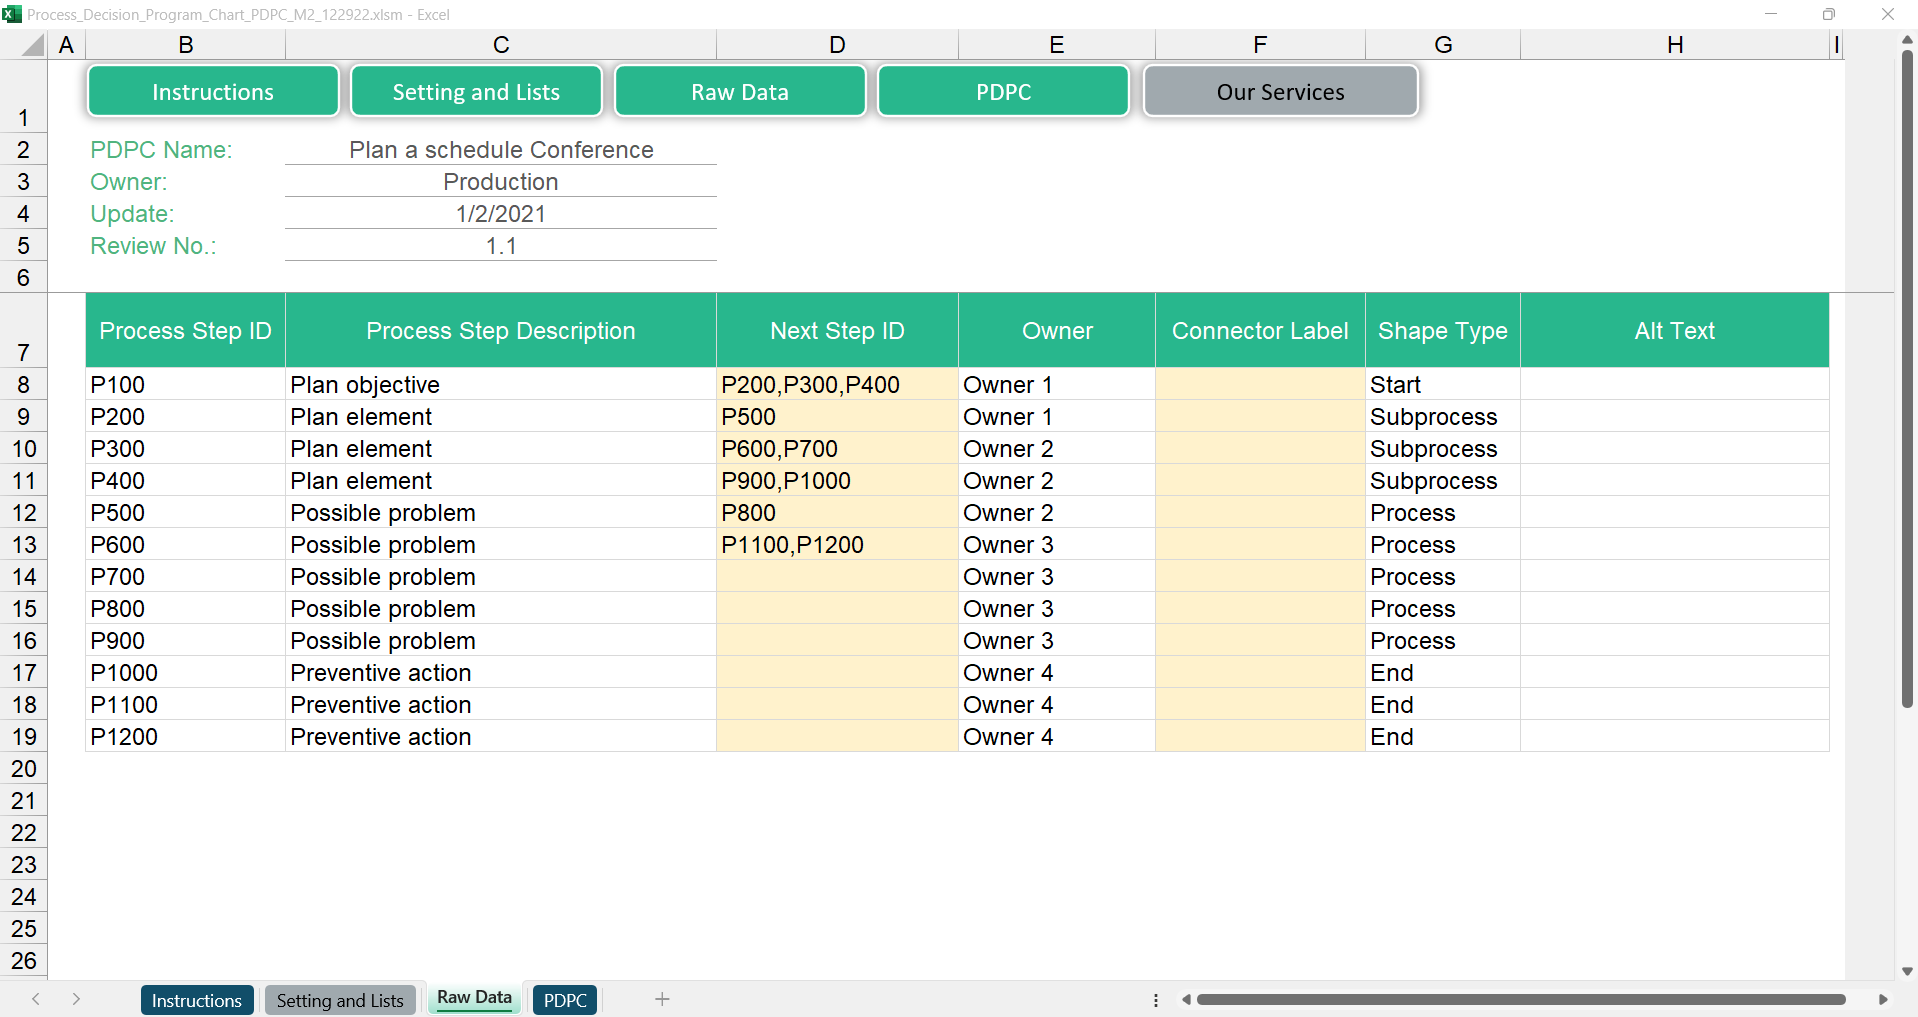Switch to the Setting and Lists sheet tab
This screenshot has height=1017, width=1918.
tap(340, 1000)
